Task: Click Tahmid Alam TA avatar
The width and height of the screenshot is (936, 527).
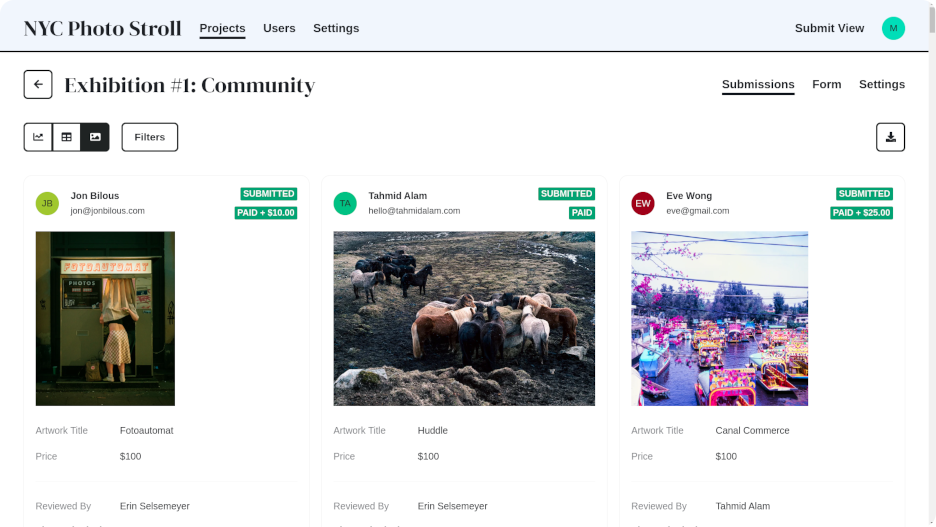Action: point(345,203)
